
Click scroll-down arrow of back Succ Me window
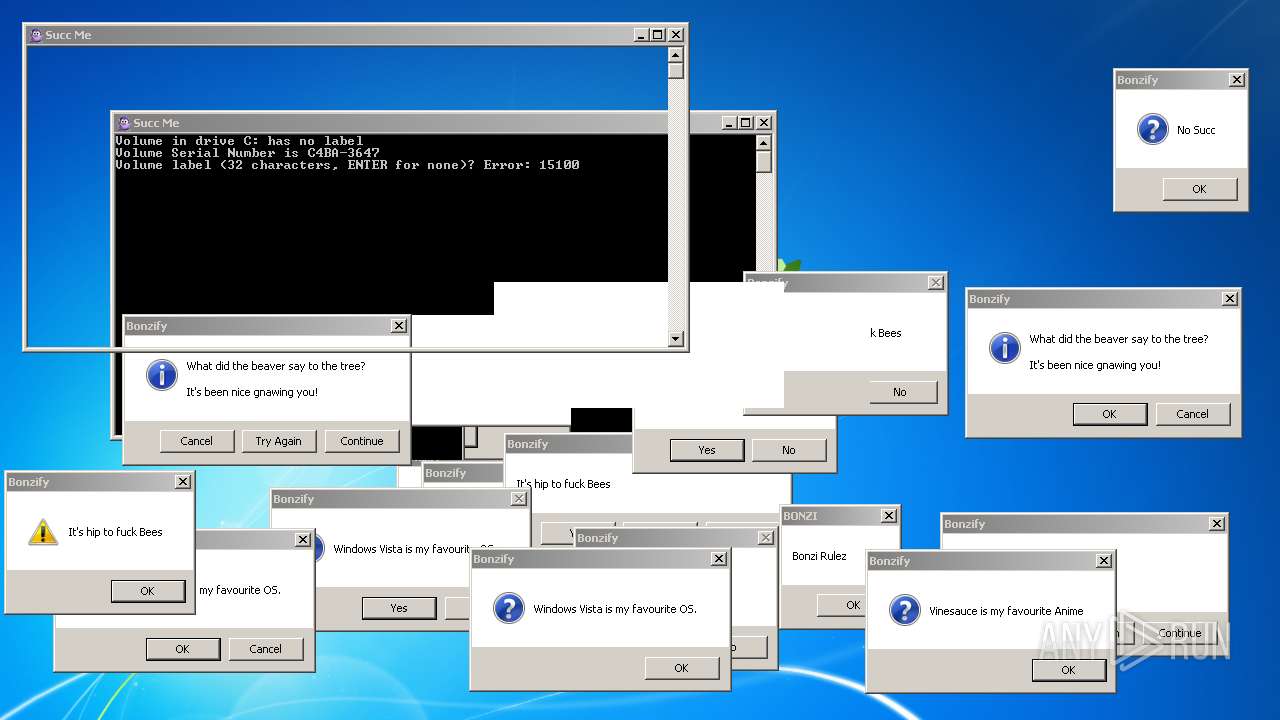(676, 339)
